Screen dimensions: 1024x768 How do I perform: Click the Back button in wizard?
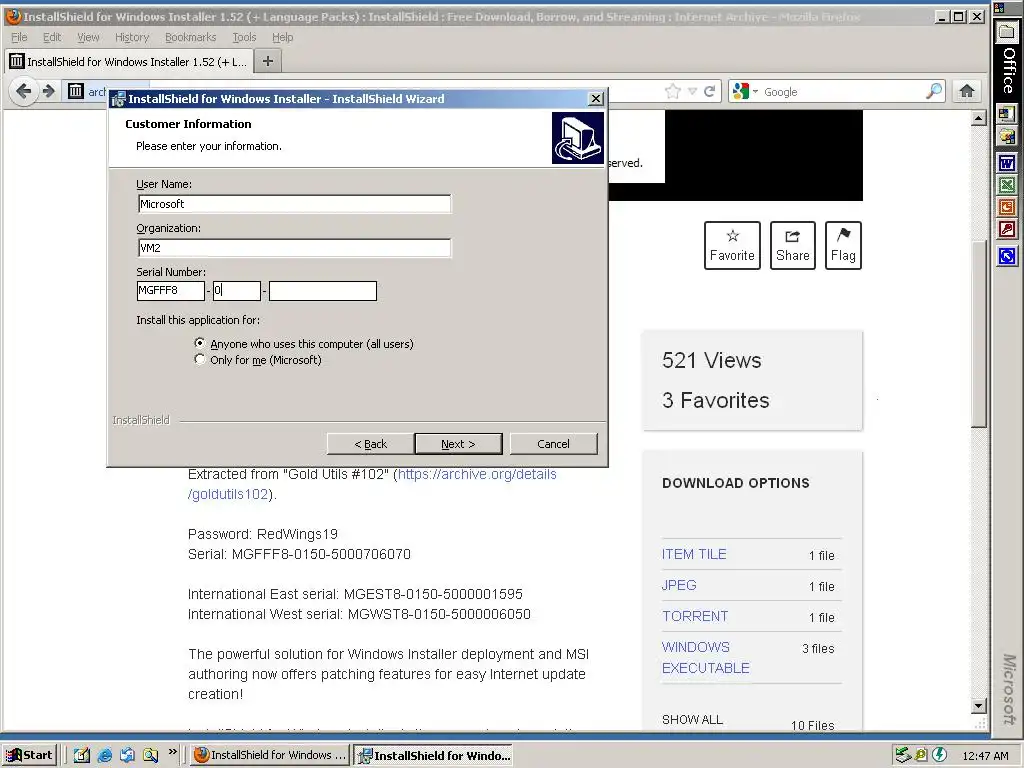370,444
